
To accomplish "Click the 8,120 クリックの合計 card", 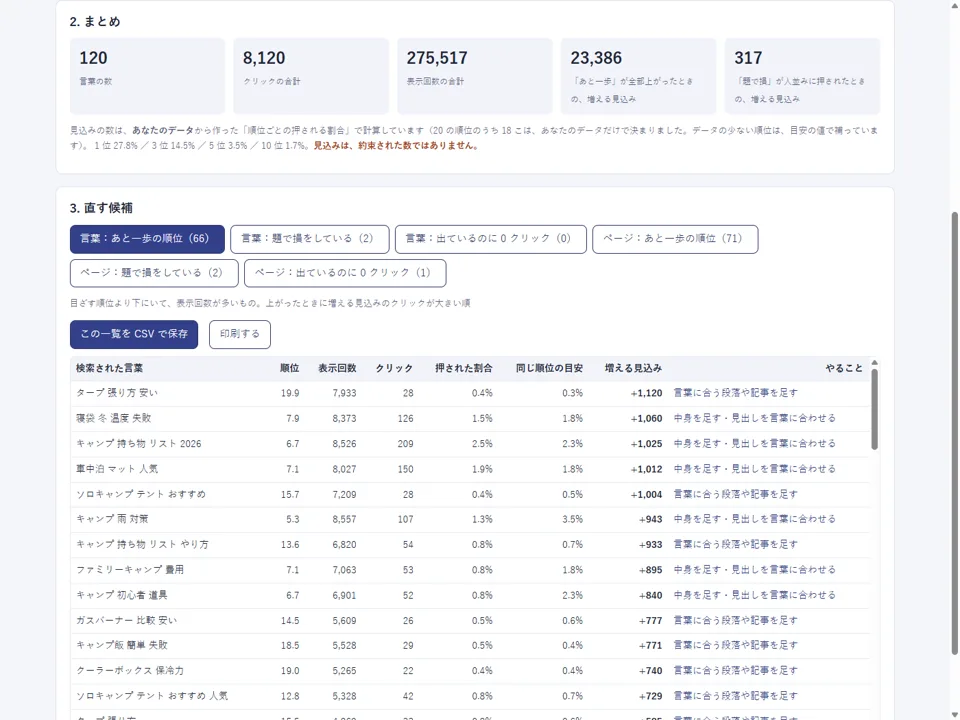I will coord(311,76).
